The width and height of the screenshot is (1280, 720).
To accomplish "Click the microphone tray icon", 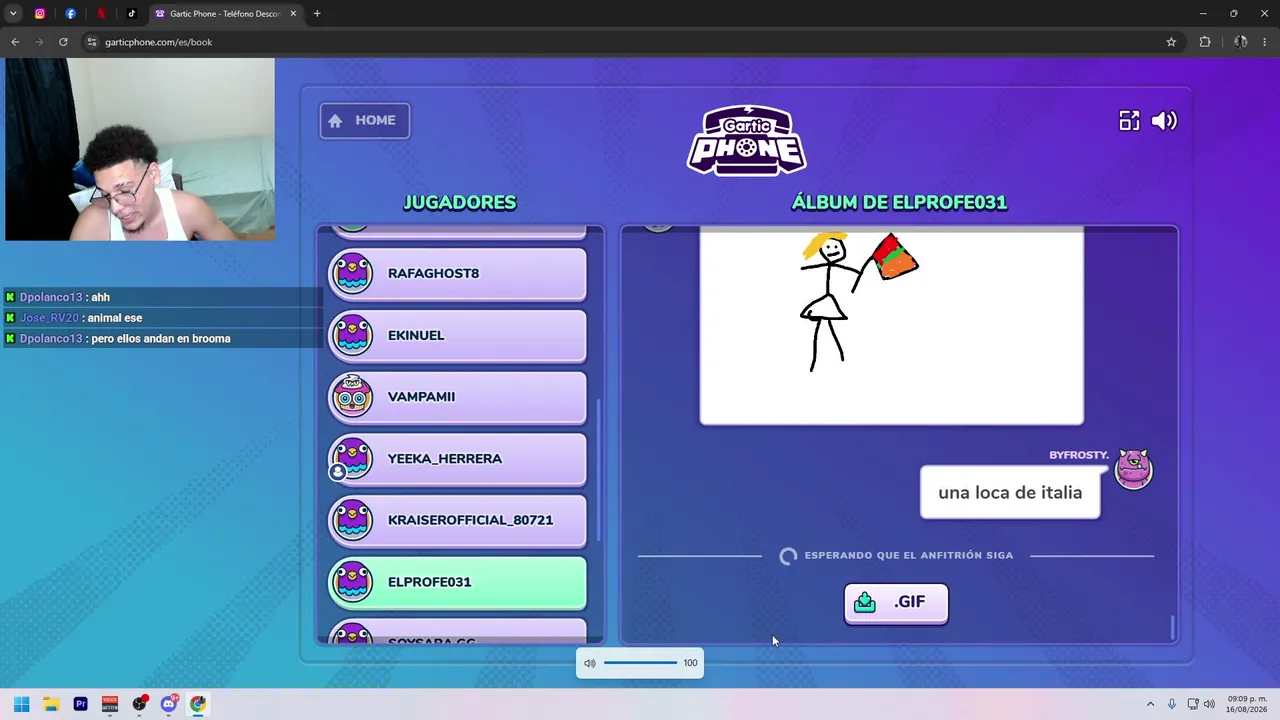I will click(x=1172, y=704).
